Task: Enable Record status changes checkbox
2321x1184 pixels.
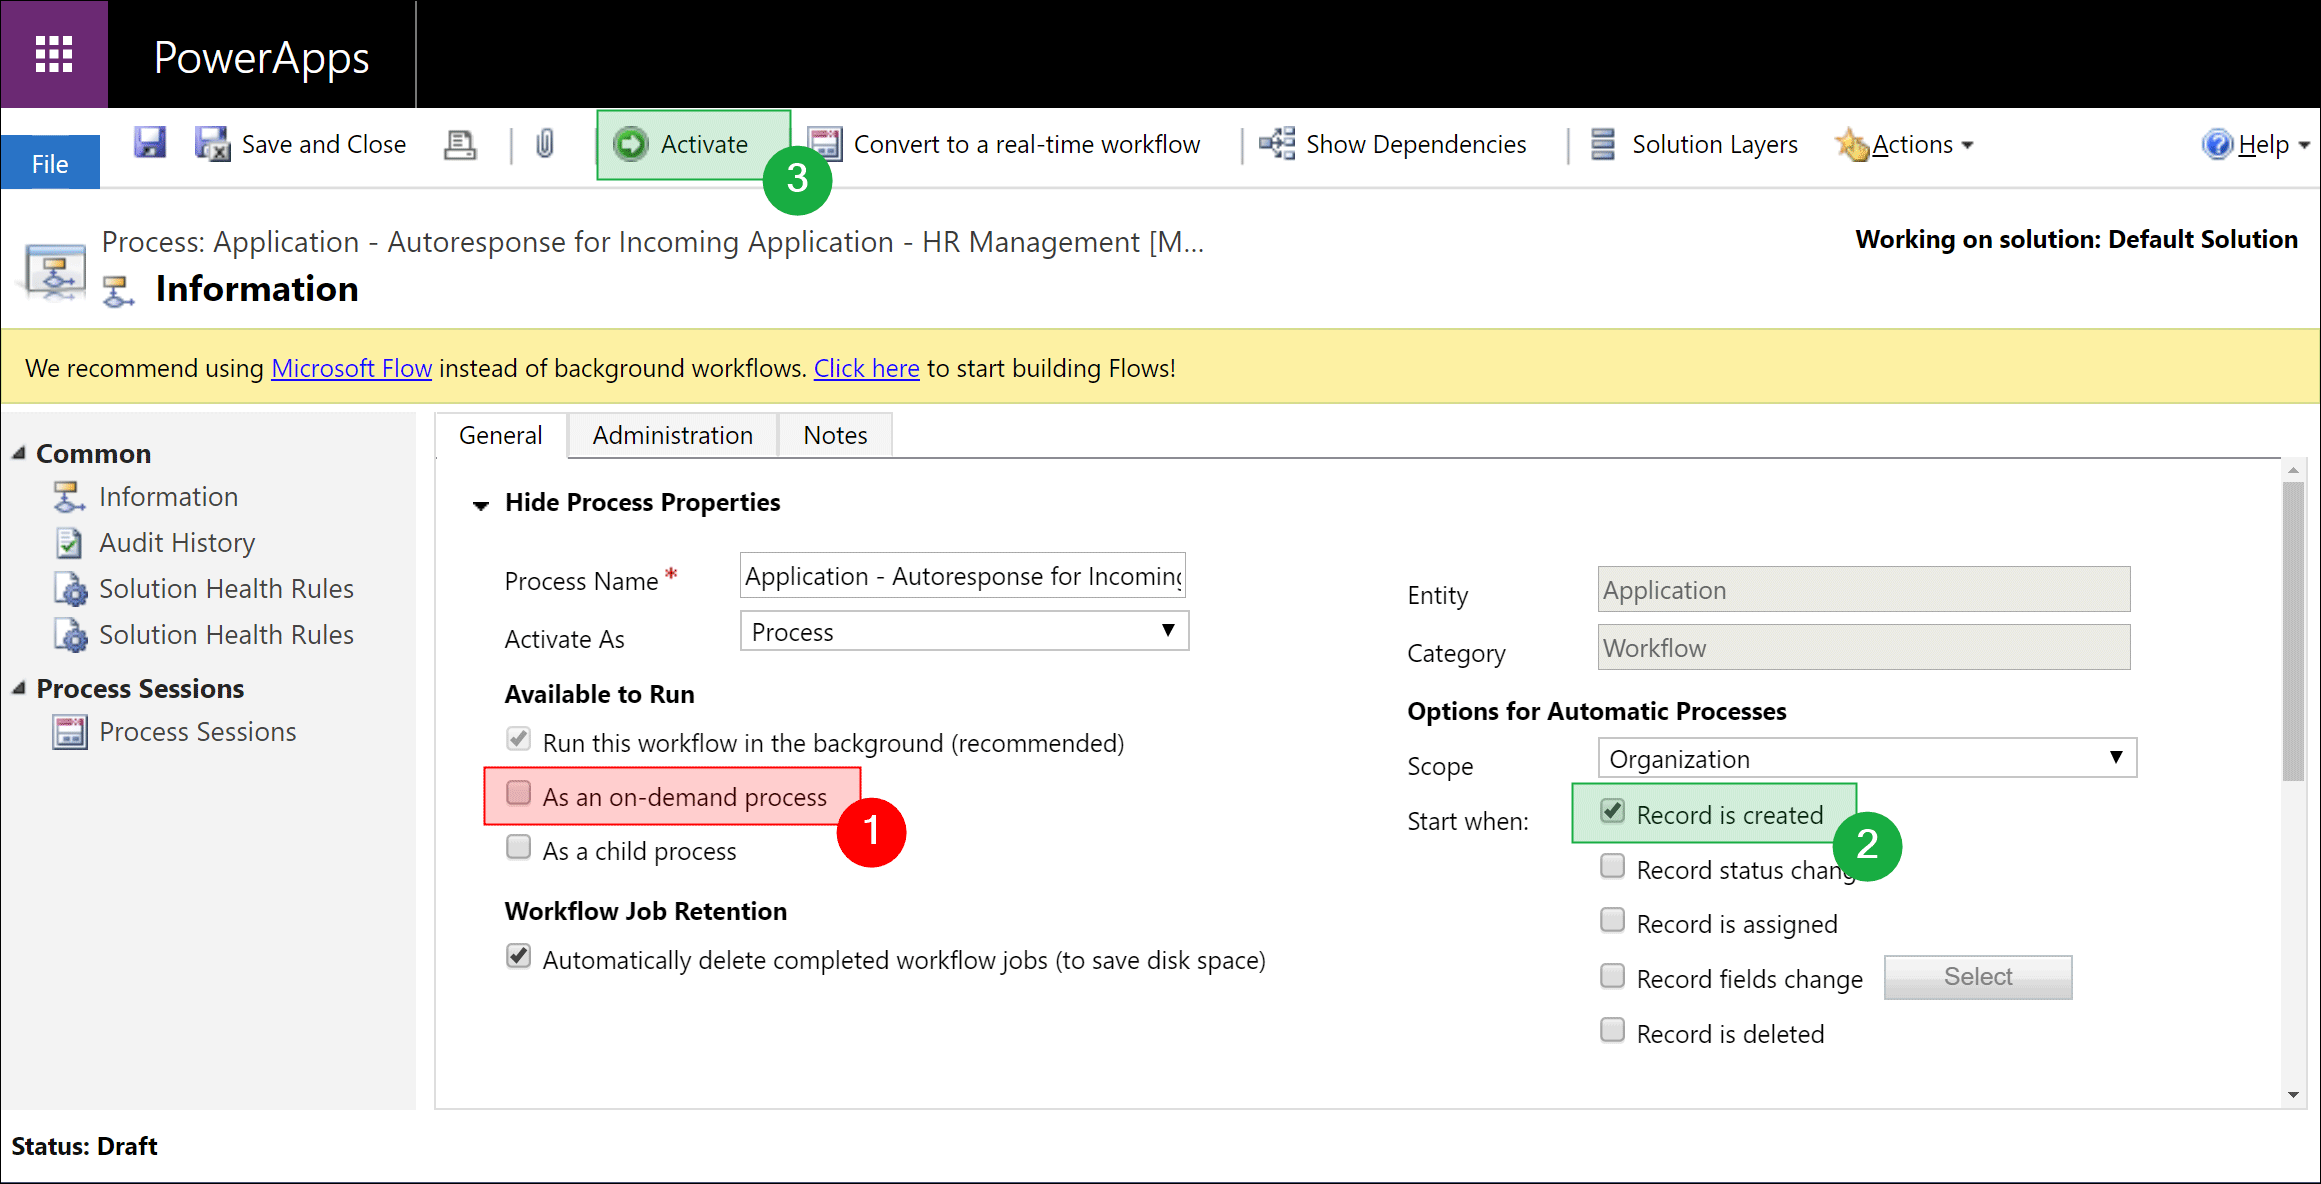Action: (x=1612, y=866)
